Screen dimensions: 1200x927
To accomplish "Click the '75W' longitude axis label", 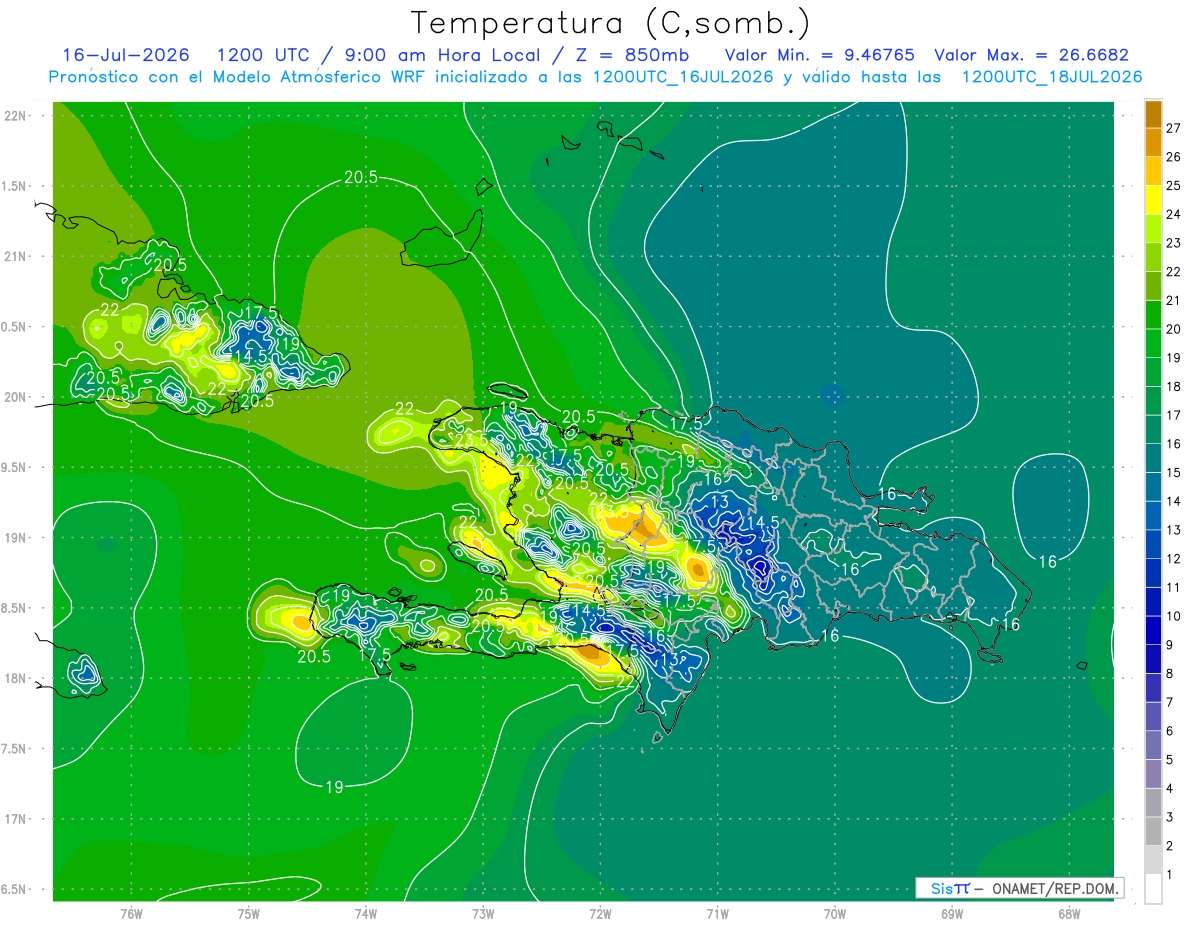I will pyautogui.click(x=248, y=914).
